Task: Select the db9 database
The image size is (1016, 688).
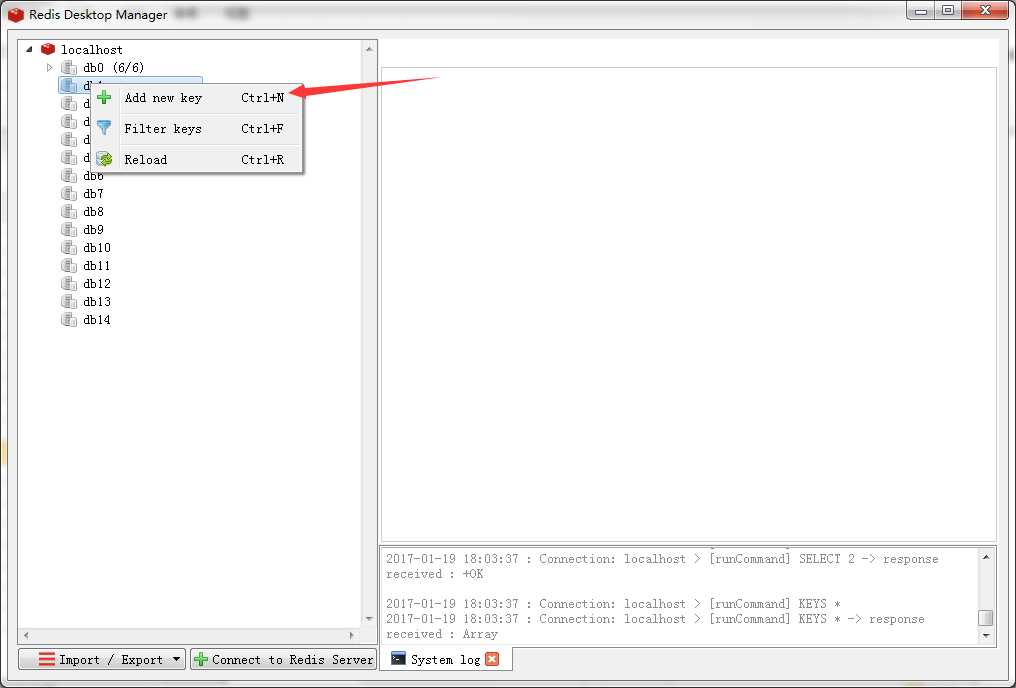Action: [93, 230]
